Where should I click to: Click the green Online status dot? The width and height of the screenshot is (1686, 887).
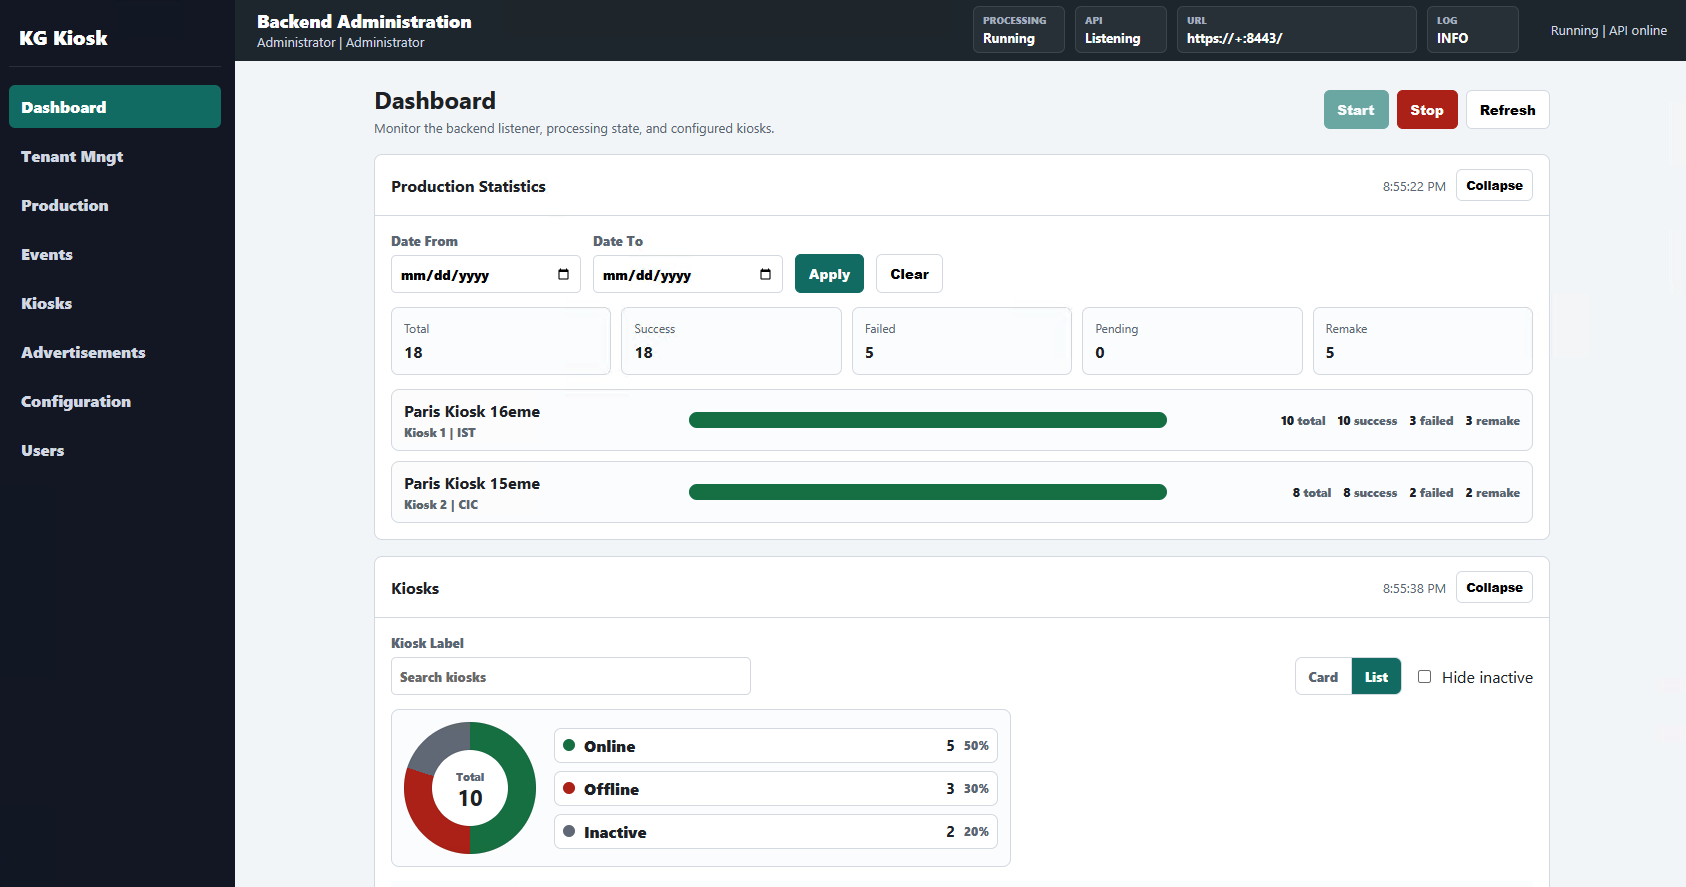tap(569, 745)
